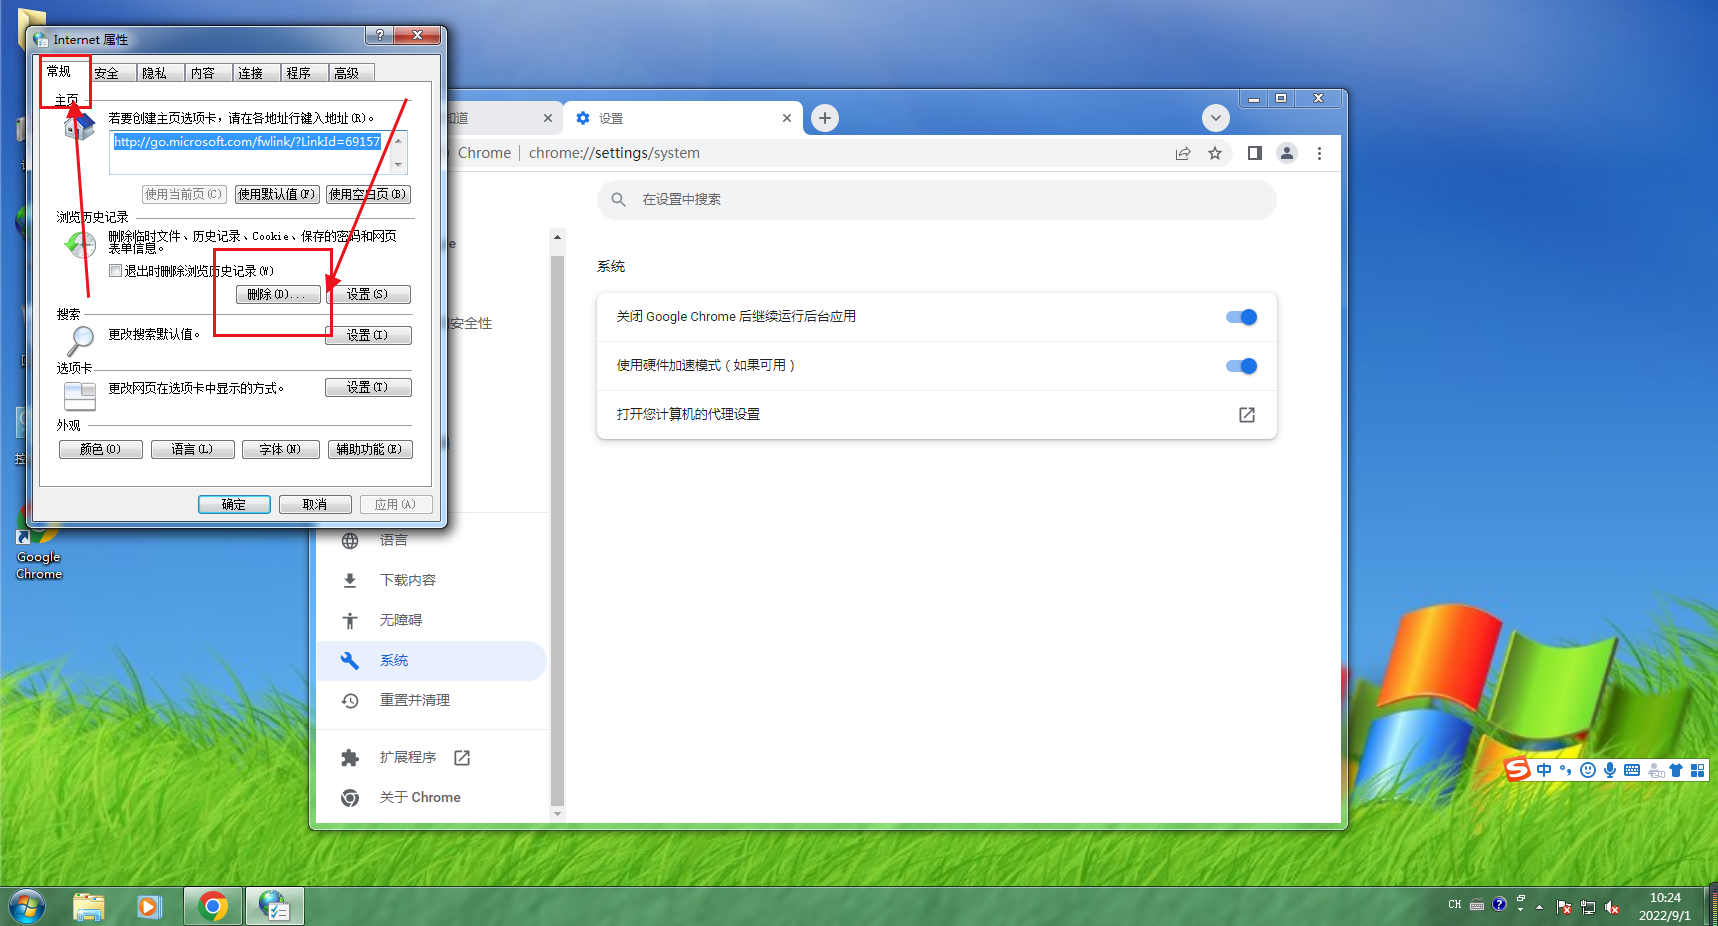Click the Chrome taskbar icon
Viewport: 1718px width, 926px height.
point(212,907)
